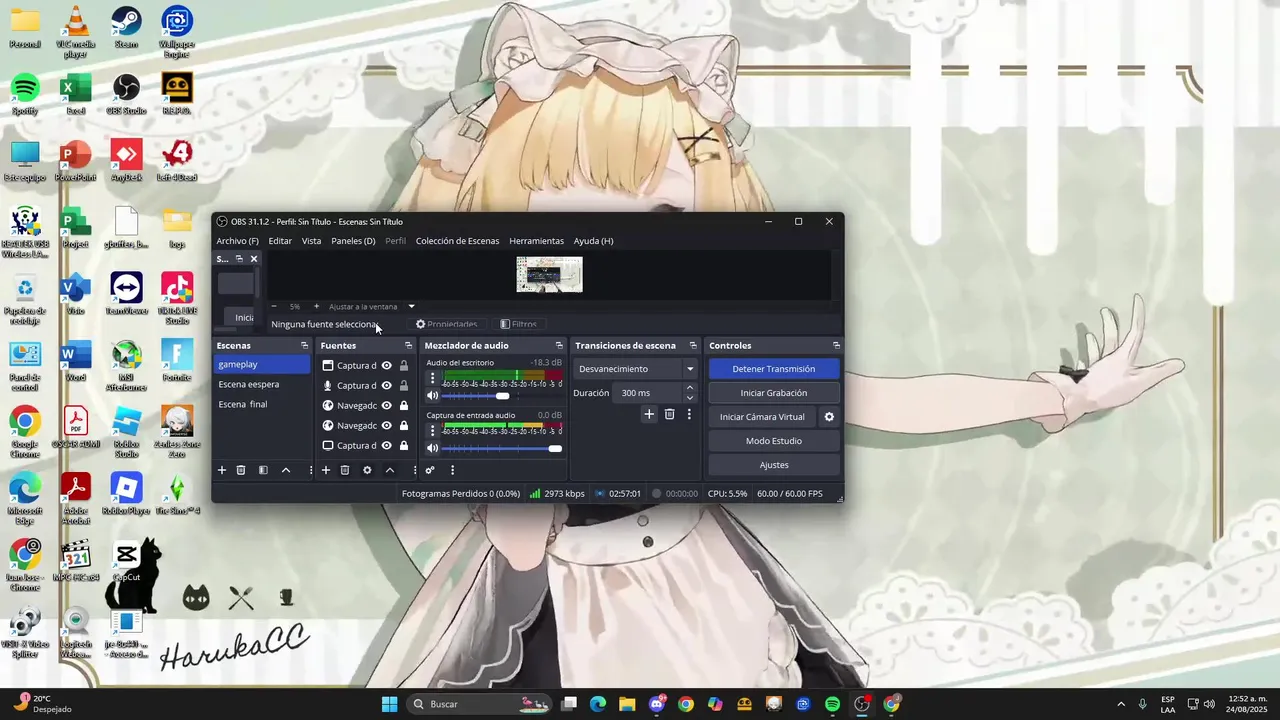Undock the Mezclador de audio panel
This screenshot has height=720, width=1280.
pos(559,346)
